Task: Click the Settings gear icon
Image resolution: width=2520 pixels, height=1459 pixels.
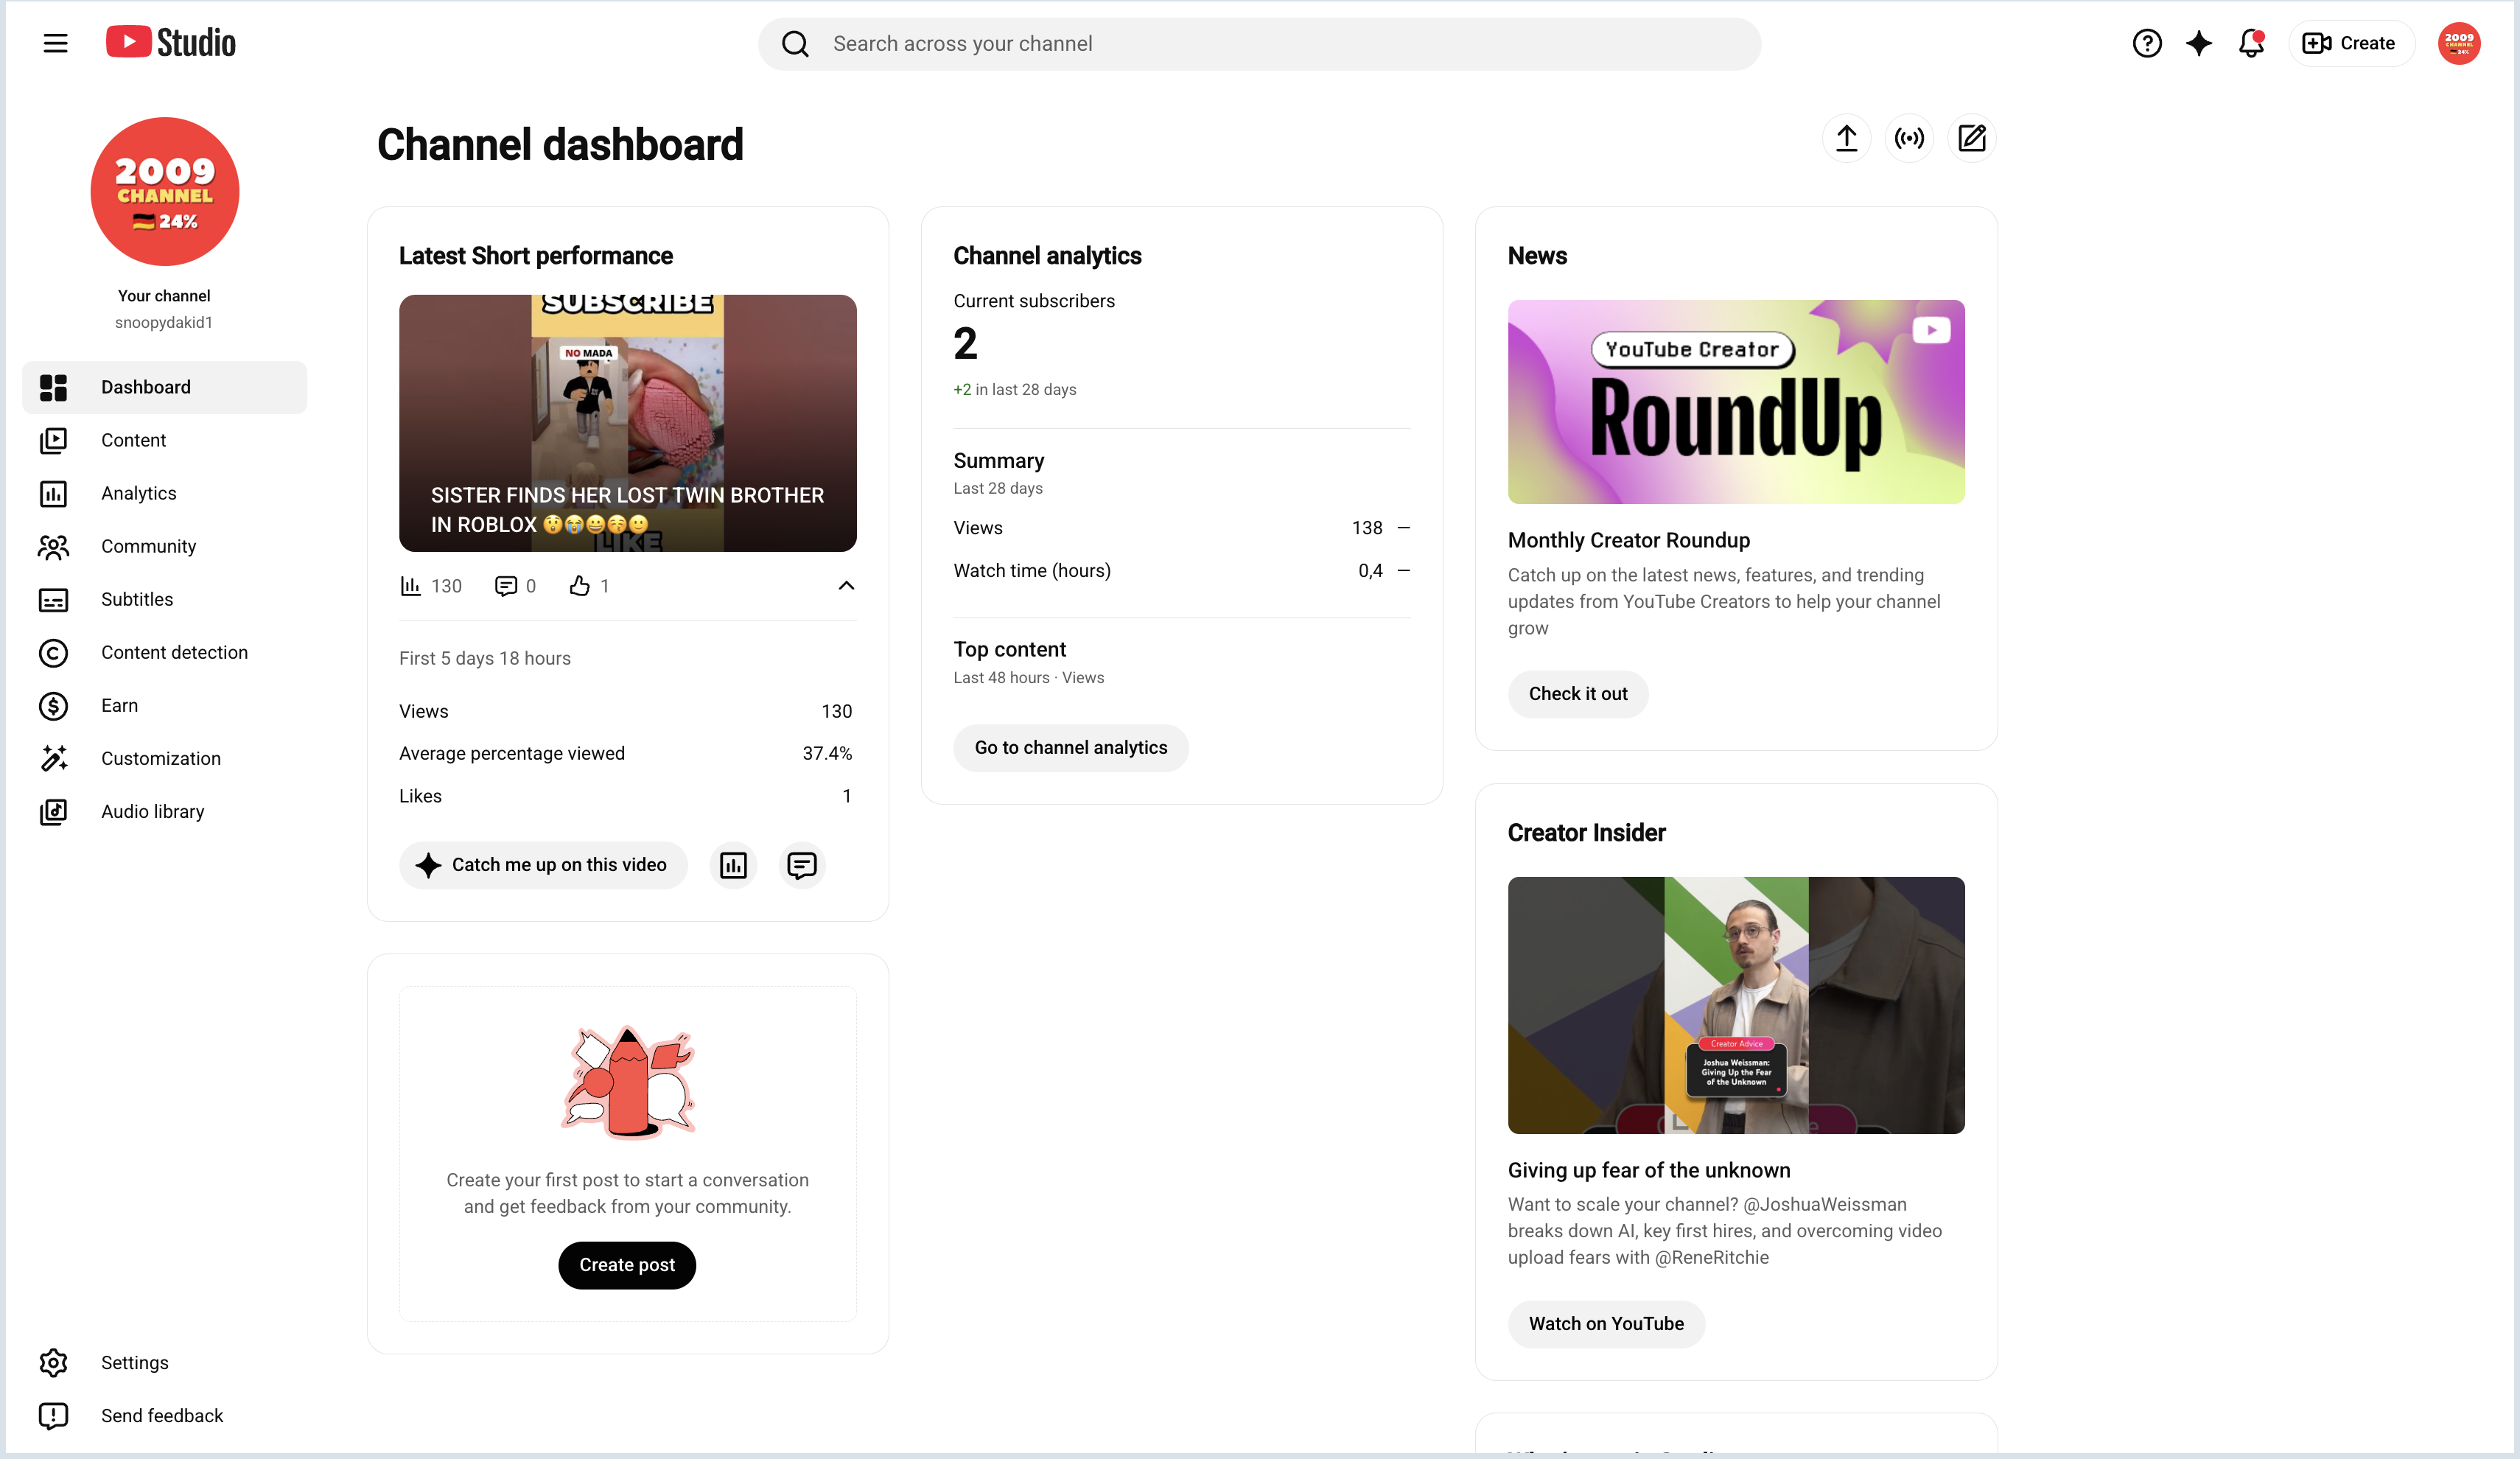Action: click(53, 1362)
